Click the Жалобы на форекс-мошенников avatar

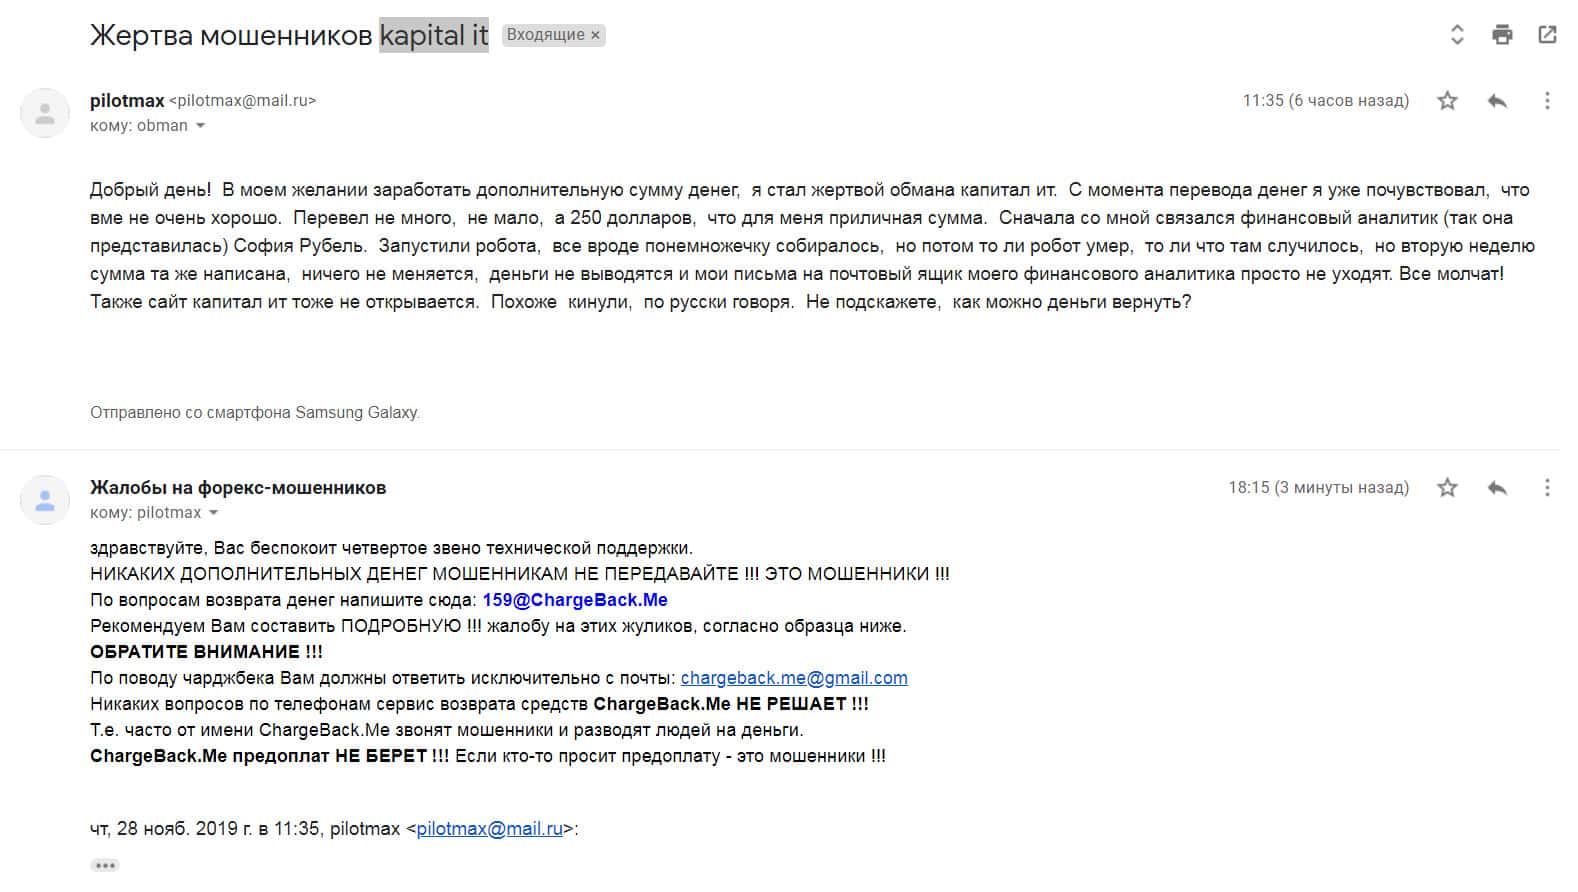pyautogui.click(x=45, y=500)
